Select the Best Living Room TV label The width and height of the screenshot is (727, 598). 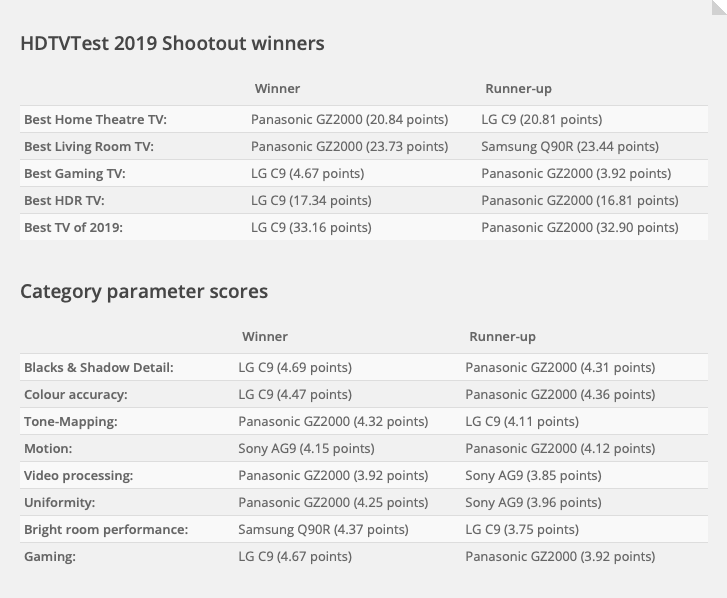click(89, 147)
